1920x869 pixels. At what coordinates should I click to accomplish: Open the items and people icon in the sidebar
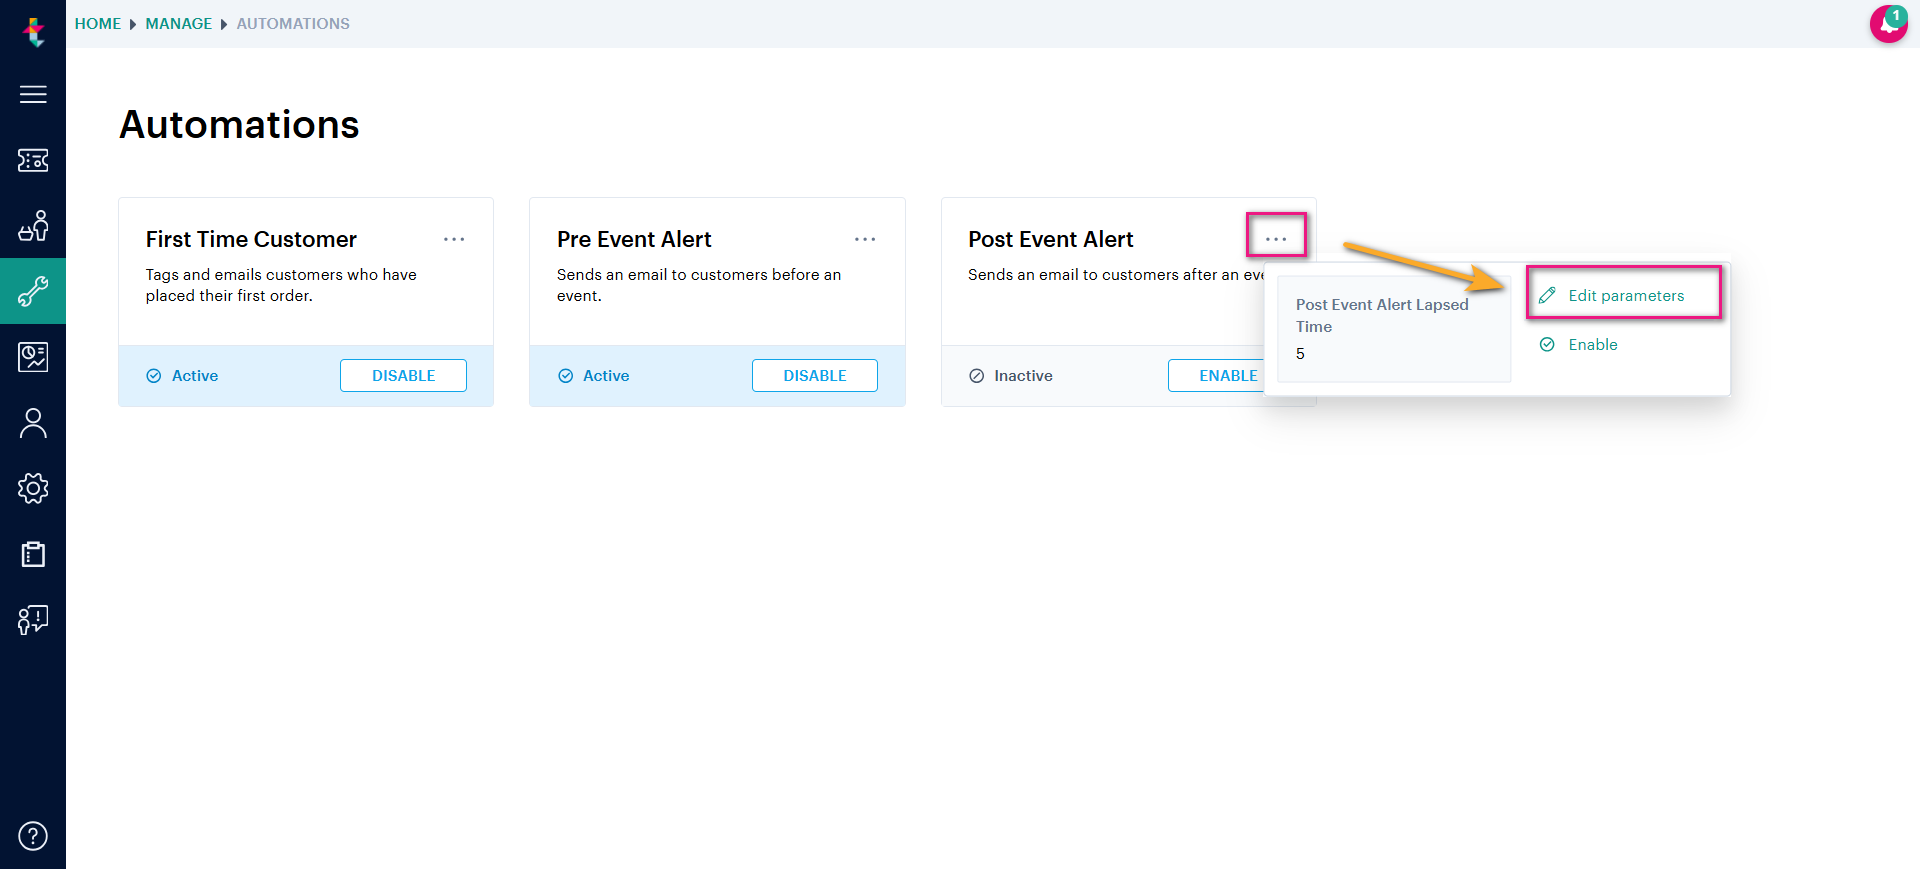[x=33, y=226]
